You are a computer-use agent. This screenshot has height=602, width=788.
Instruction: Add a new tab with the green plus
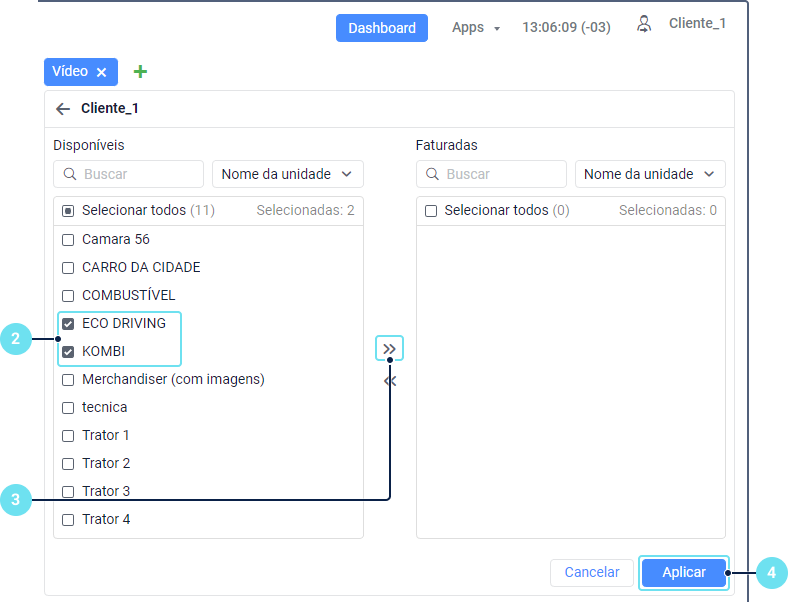coord(140,72)
